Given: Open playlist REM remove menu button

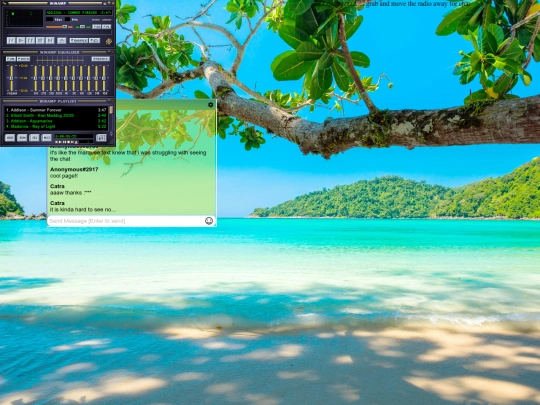Looking at the screenshot, I should pos(22,138).
